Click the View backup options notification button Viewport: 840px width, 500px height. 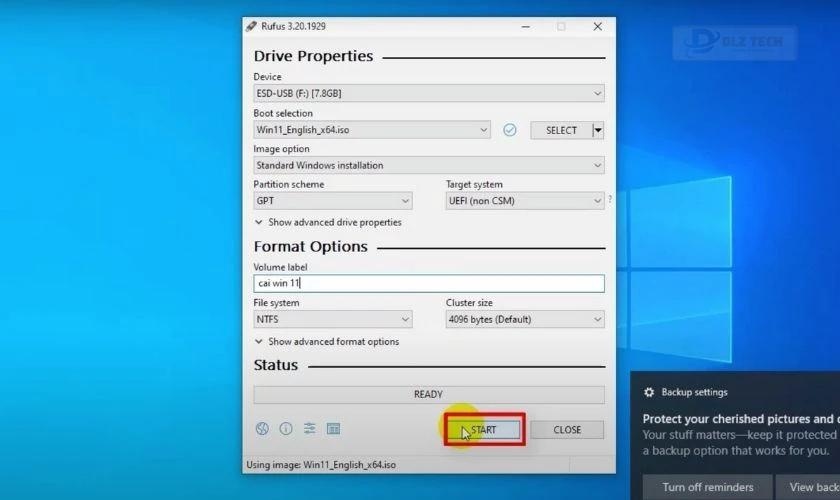tap(808, 487)
